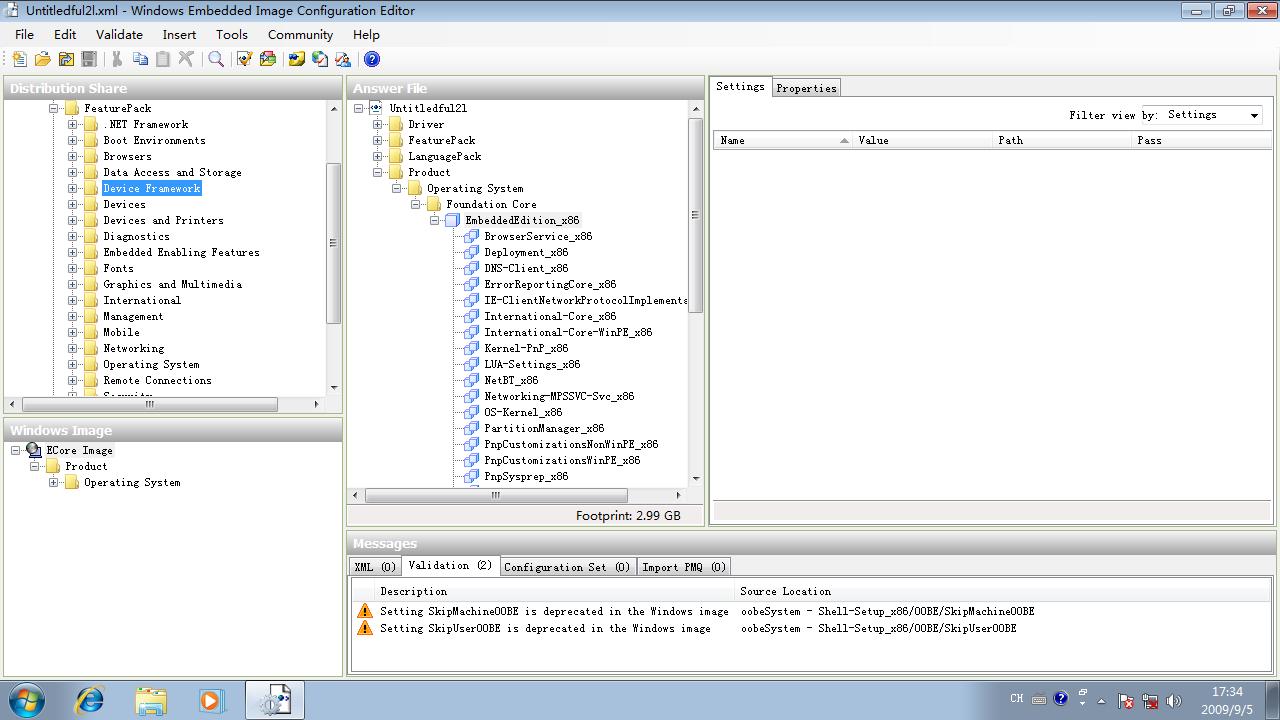Click the yellow folder toolbar icon
Image resolution: width=1280 pixels, height=720 pixels.
tap(296, 60)
